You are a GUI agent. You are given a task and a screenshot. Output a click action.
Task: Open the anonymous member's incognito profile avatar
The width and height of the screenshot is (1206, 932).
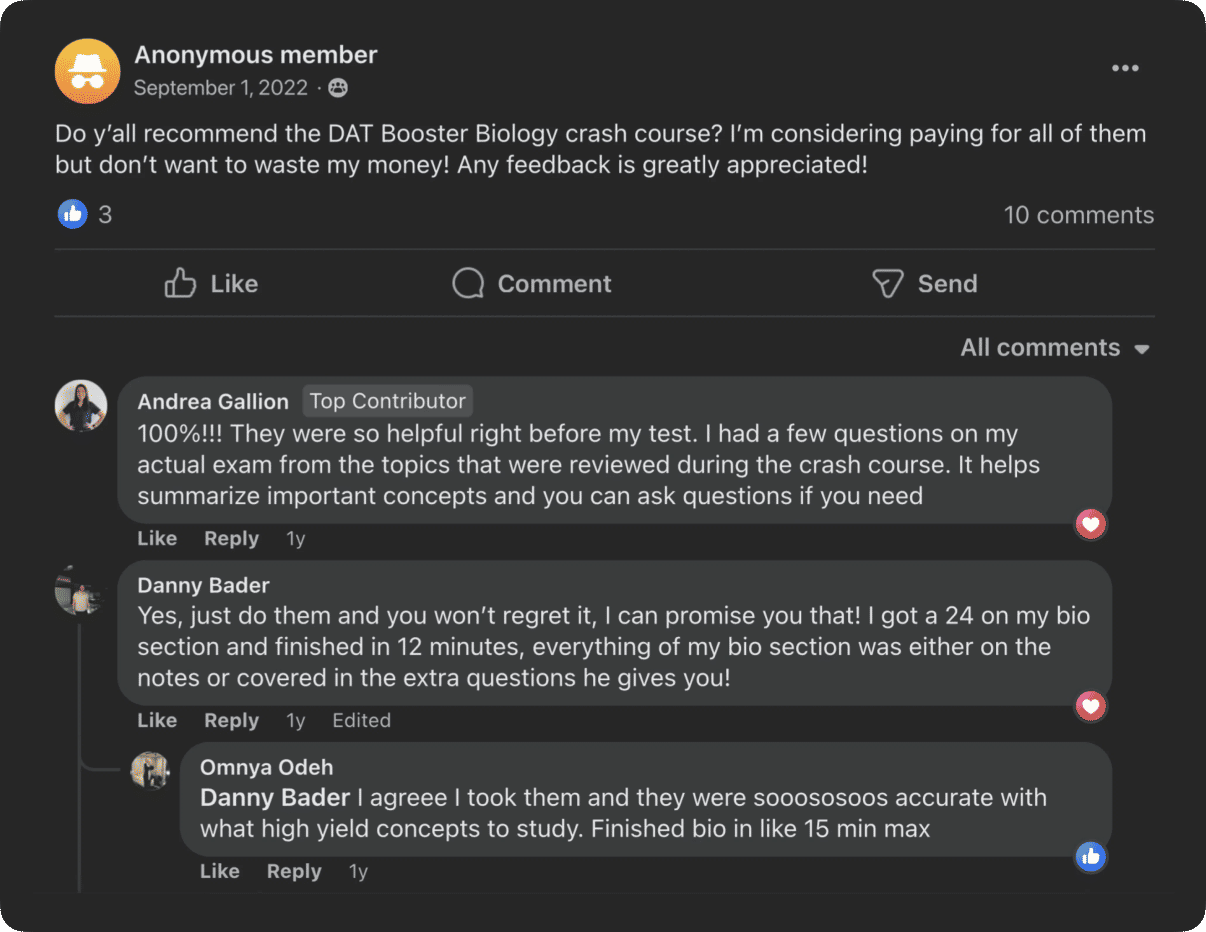click(87, 71)
